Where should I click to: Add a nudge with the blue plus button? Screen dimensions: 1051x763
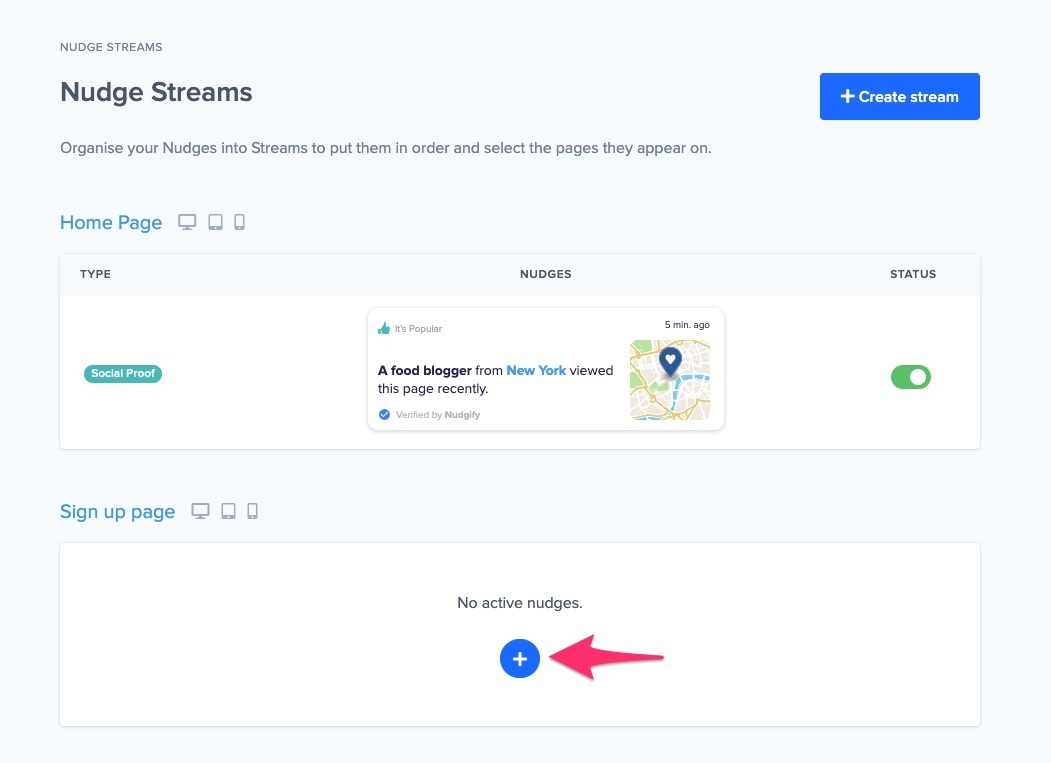coord(519,658)
